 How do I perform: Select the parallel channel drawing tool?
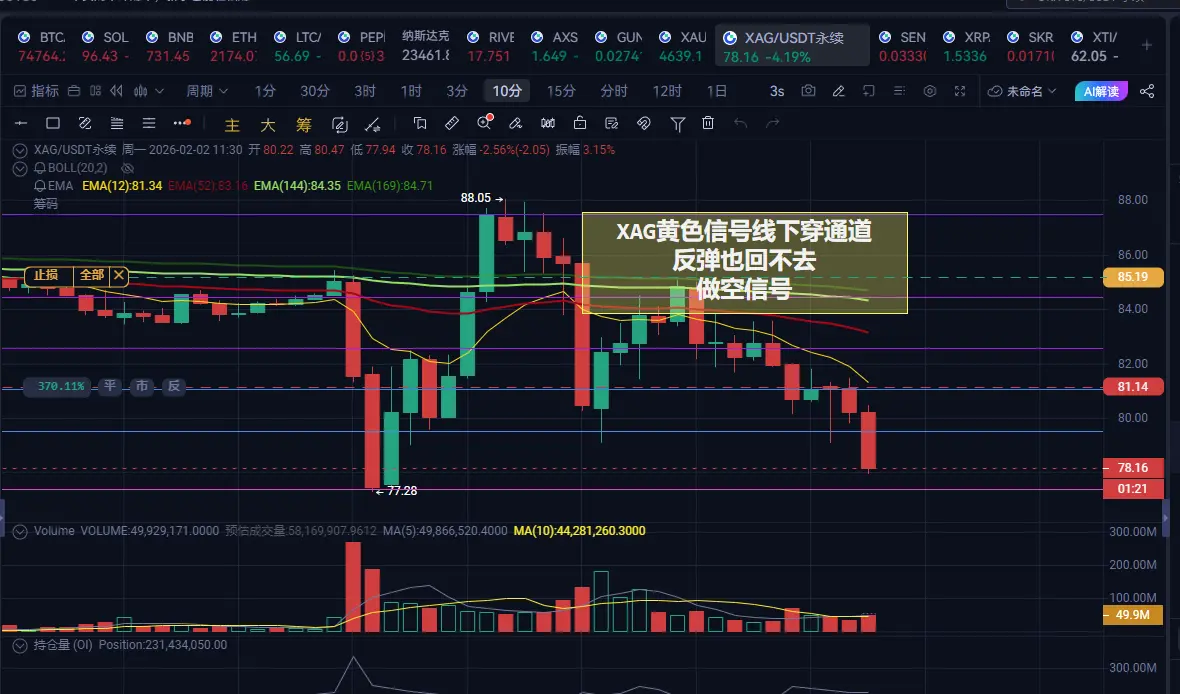tap(85, 123)
